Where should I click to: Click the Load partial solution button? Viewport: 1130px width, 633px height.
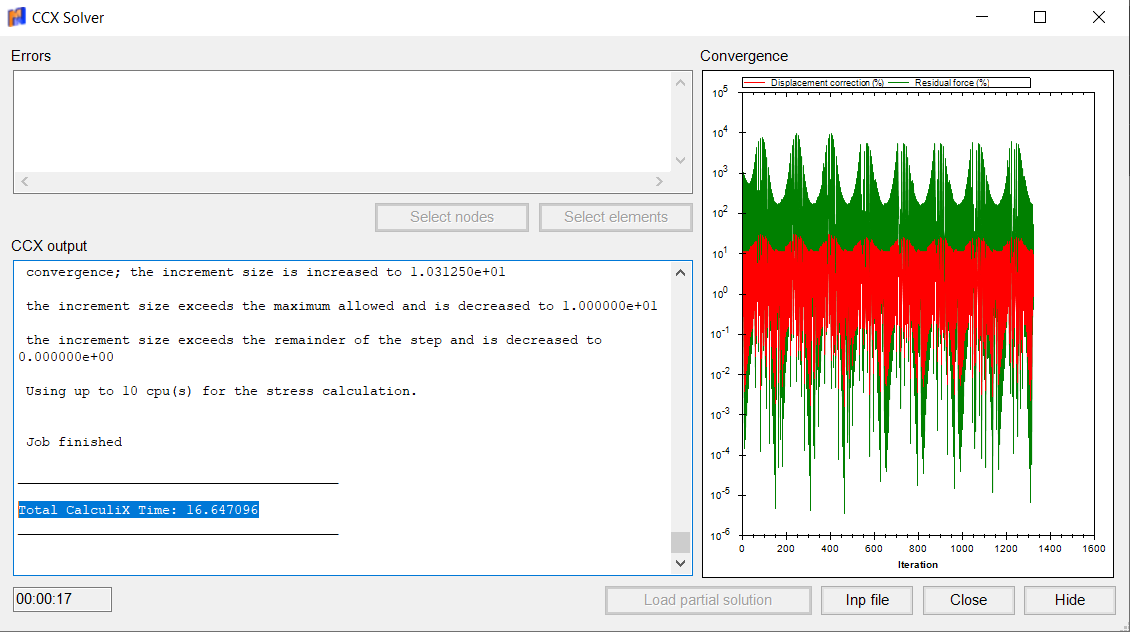pyautogui.click(x=708, y=600)
